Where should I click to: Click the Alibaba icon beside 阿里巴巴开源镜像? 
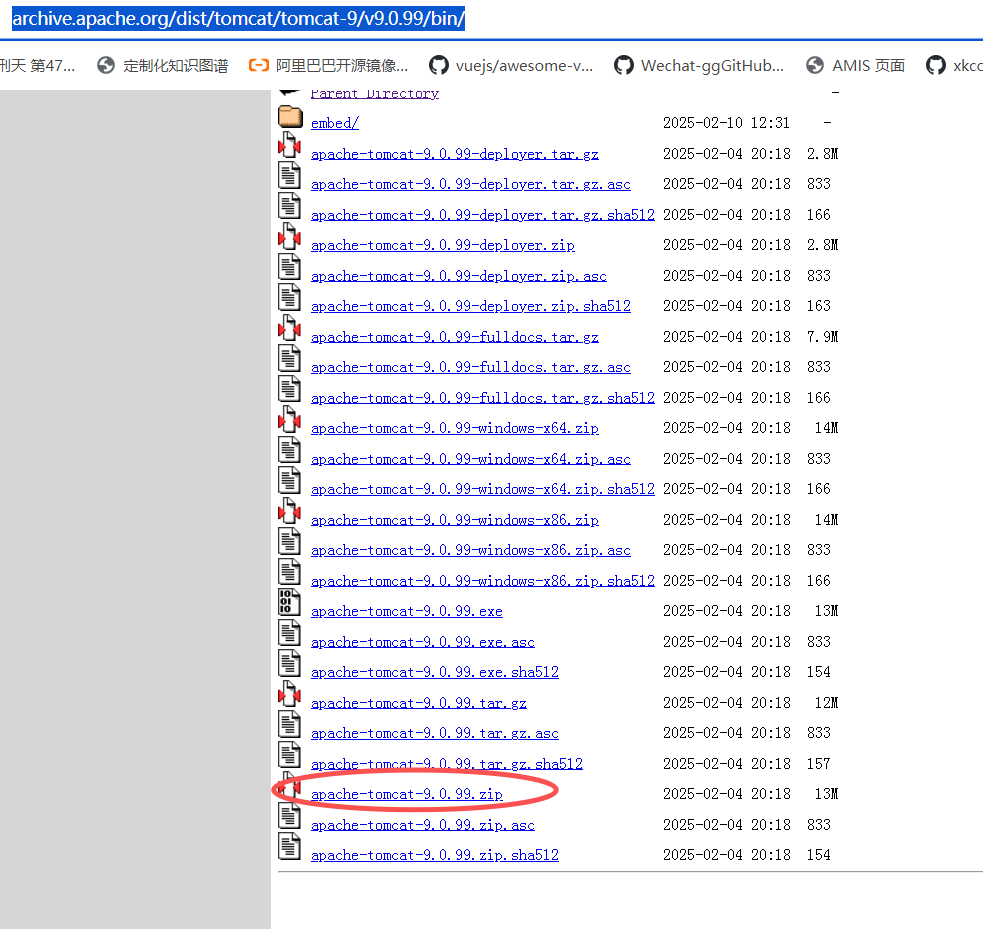click(259, 65)
